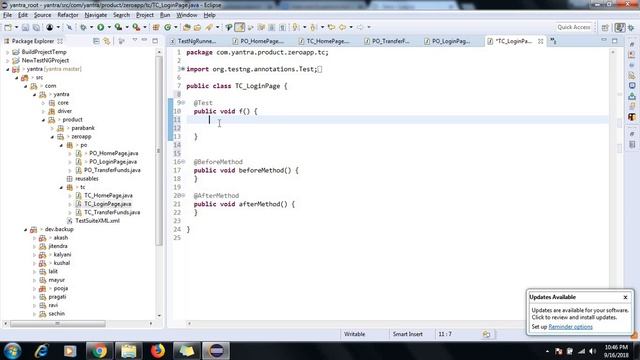Click the Package Explorer vertical scrollbar
The height and width of the screenshot is (360, 640).
pos(159,150)
